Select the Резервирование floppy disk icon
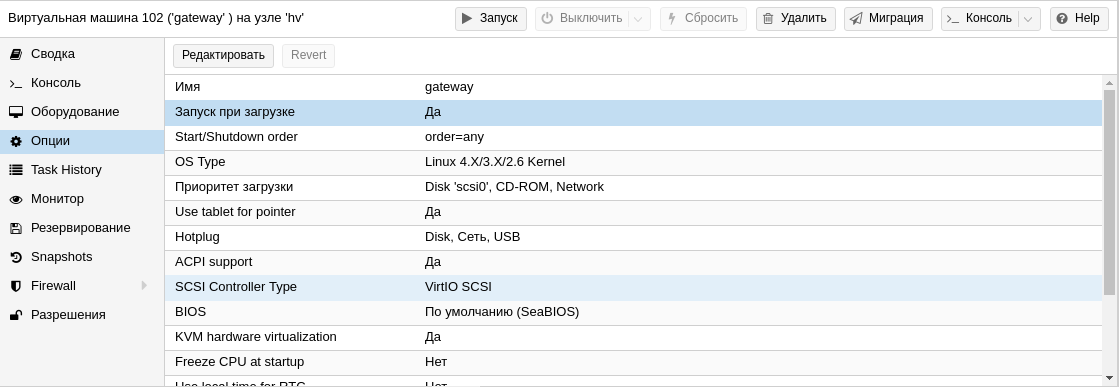1119x387 pixels. [x=16, y=228]
